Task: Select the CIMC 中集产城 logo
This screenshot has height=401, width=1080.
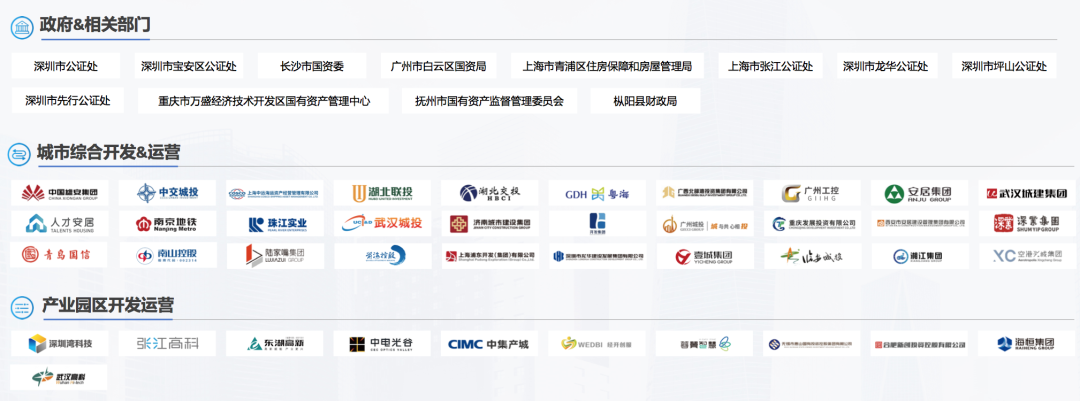Action: coord(490,343)
